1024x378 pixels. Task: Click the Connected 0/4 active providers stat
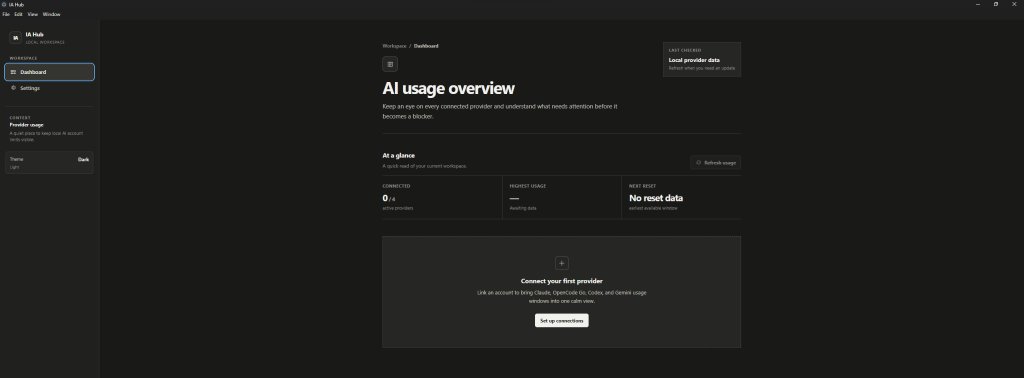[x=441, y=197]
